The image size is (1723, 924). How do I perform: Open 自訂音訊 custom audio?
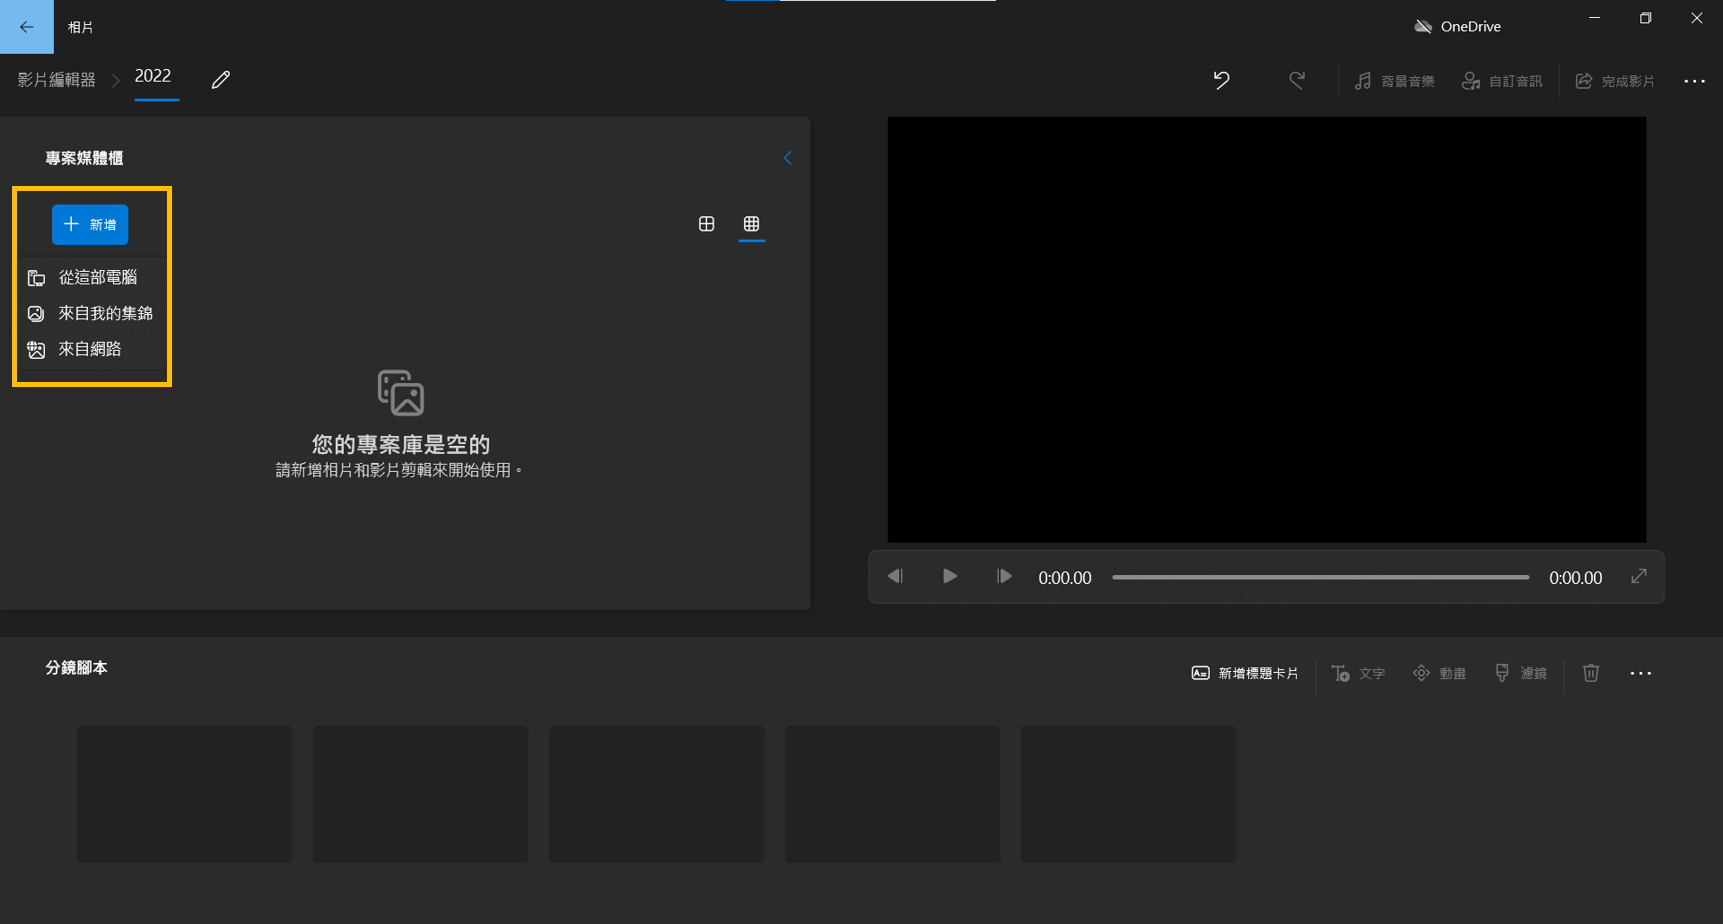coord(1502,81)
